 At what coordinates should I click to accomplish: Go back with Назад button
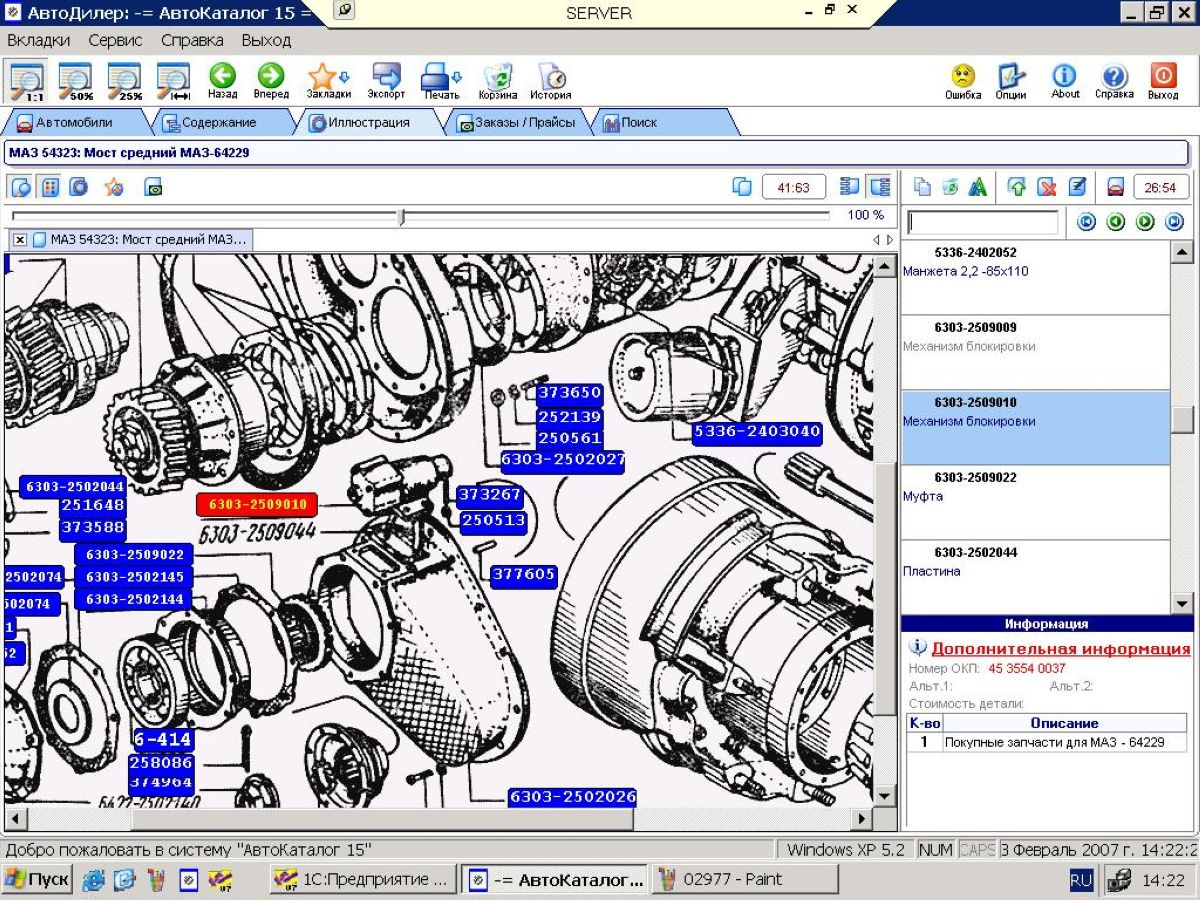[222, 80]
